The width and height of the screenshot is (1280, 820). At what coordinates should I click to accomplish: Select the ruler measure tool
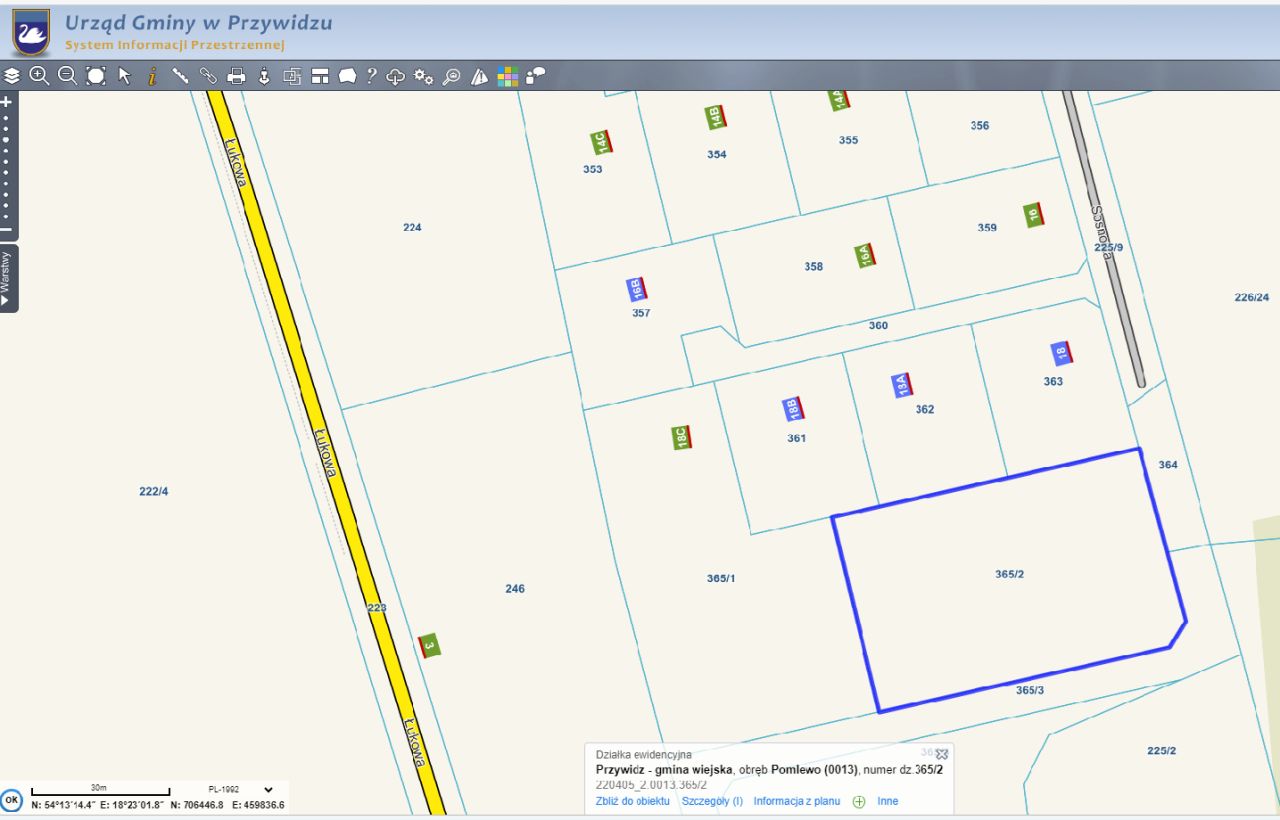[180, 76]
